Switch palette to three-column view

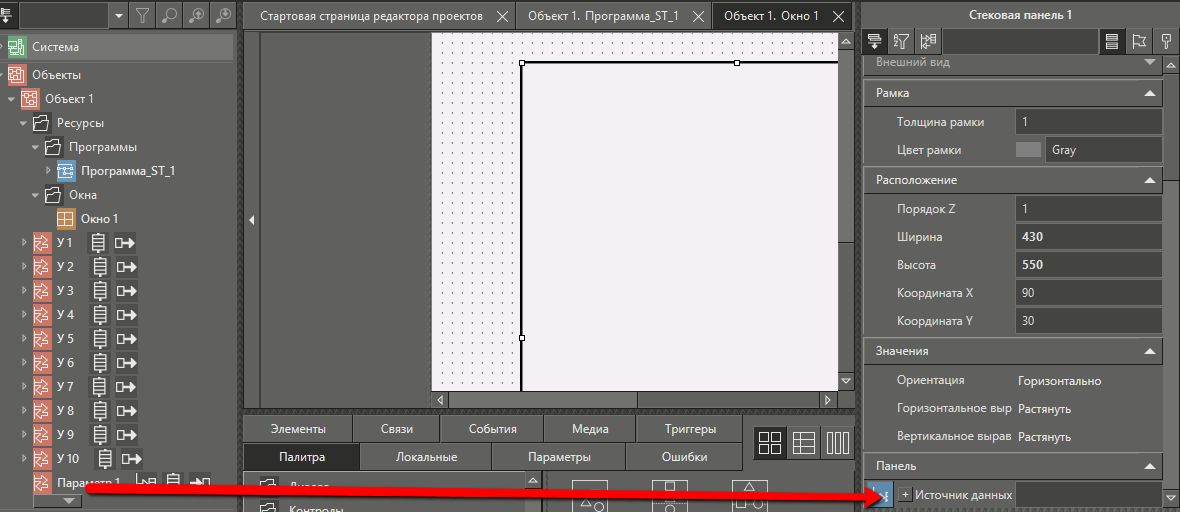837,443
